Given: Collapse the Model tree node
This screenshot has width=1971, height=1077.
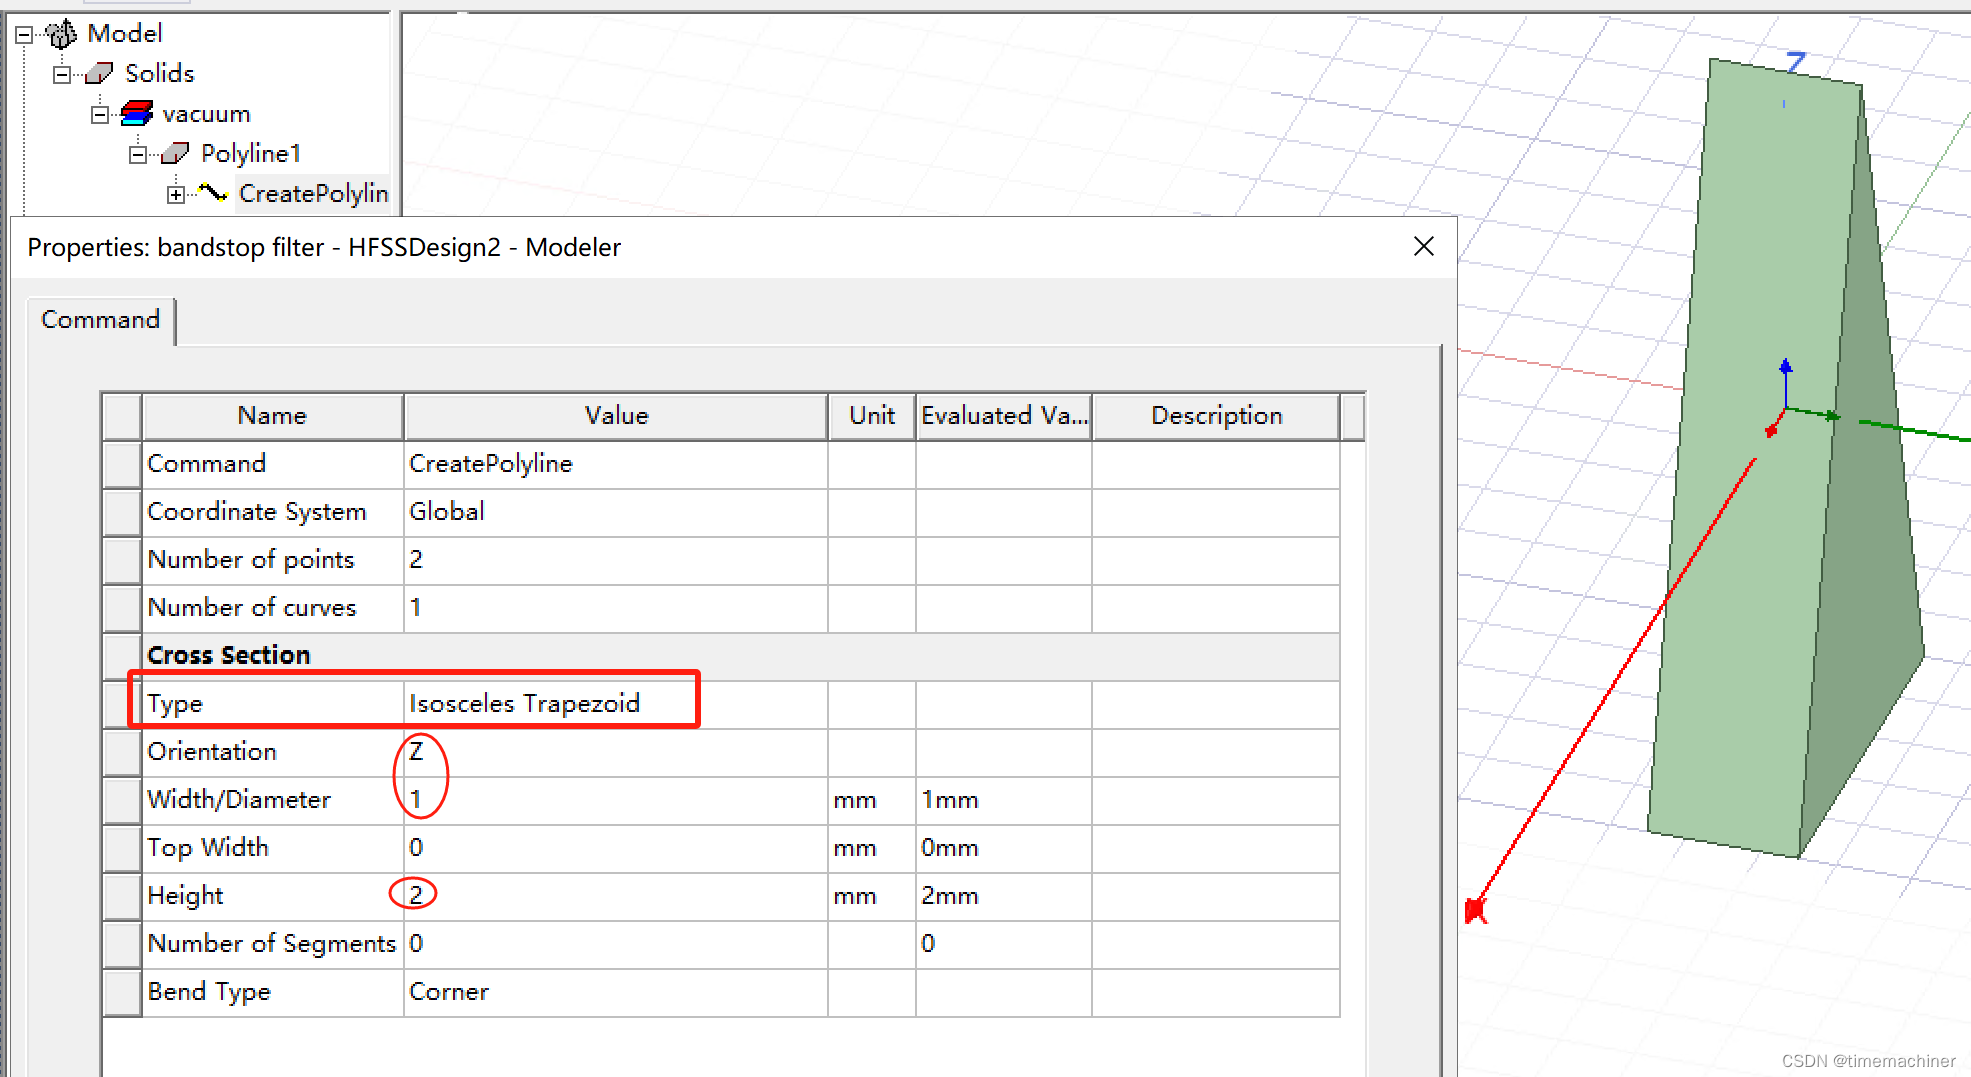Looking at the screenshot, I should (22, 33).
